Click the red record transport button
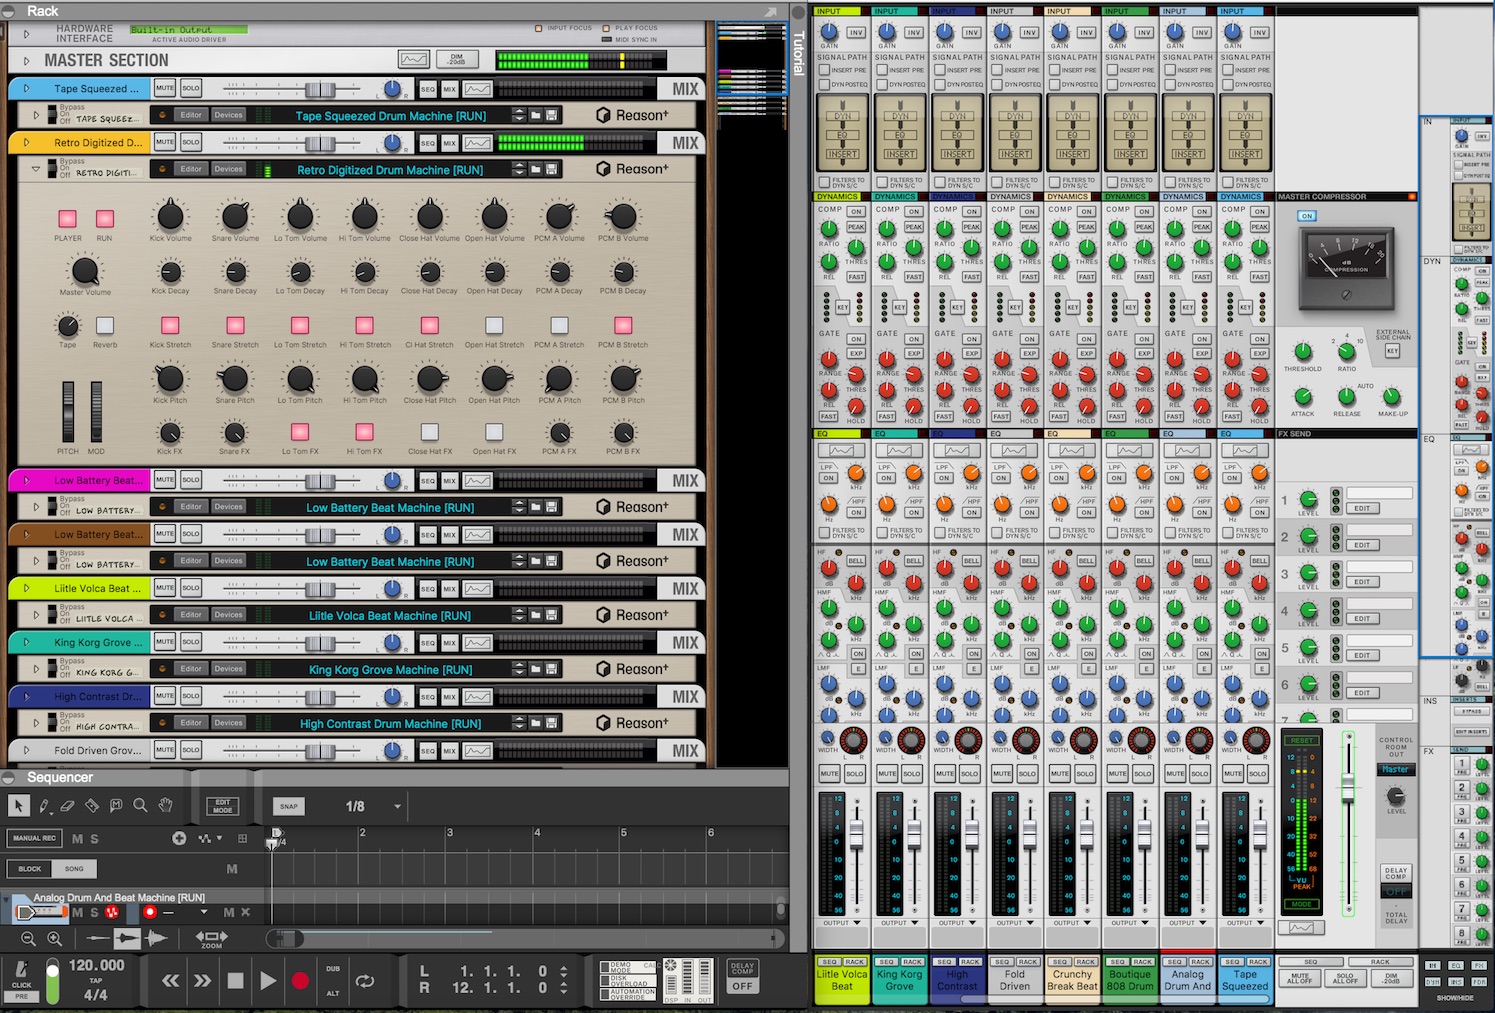The height and width of the screenshot is (1013, 1495). click(x=300, y=981)
